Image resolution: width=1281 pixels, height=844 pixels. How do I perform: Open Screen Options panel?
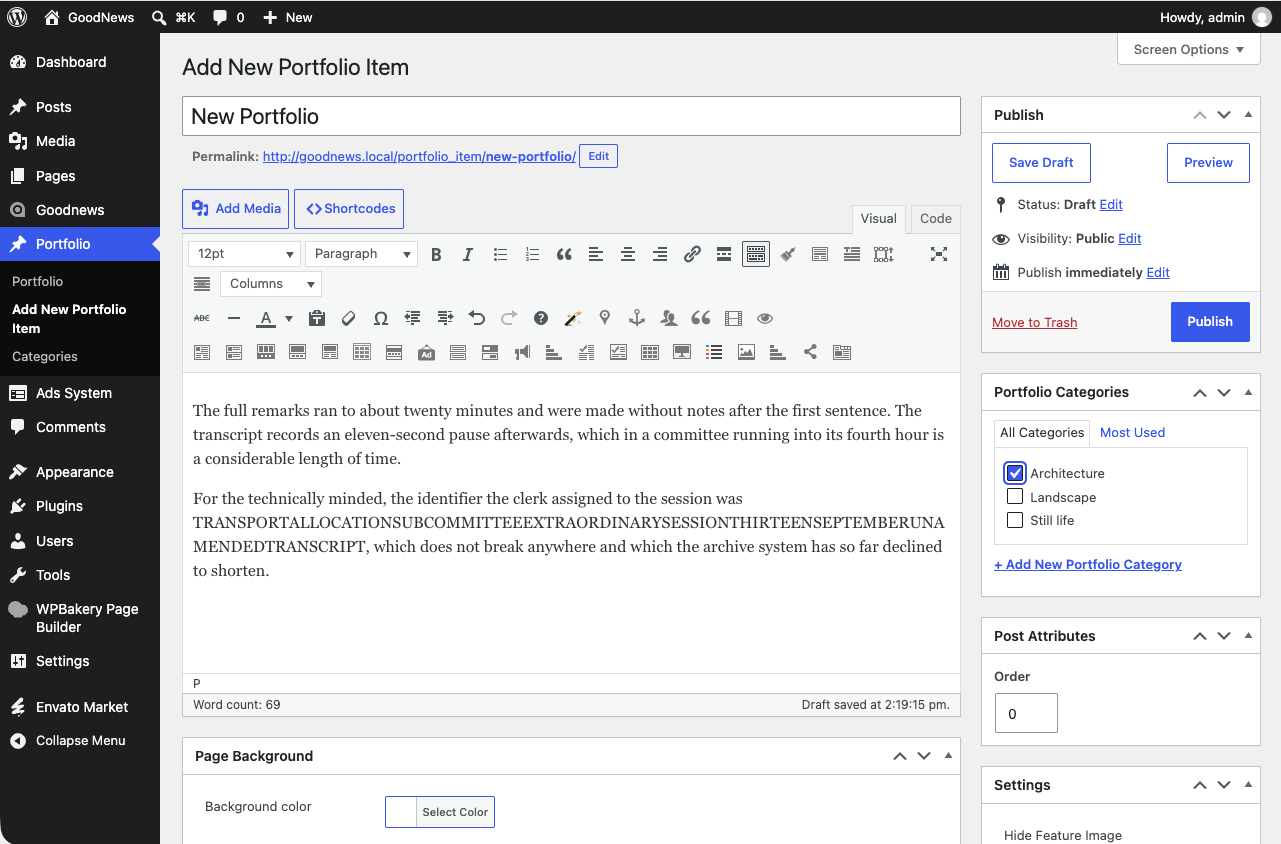click(1188, 49)
